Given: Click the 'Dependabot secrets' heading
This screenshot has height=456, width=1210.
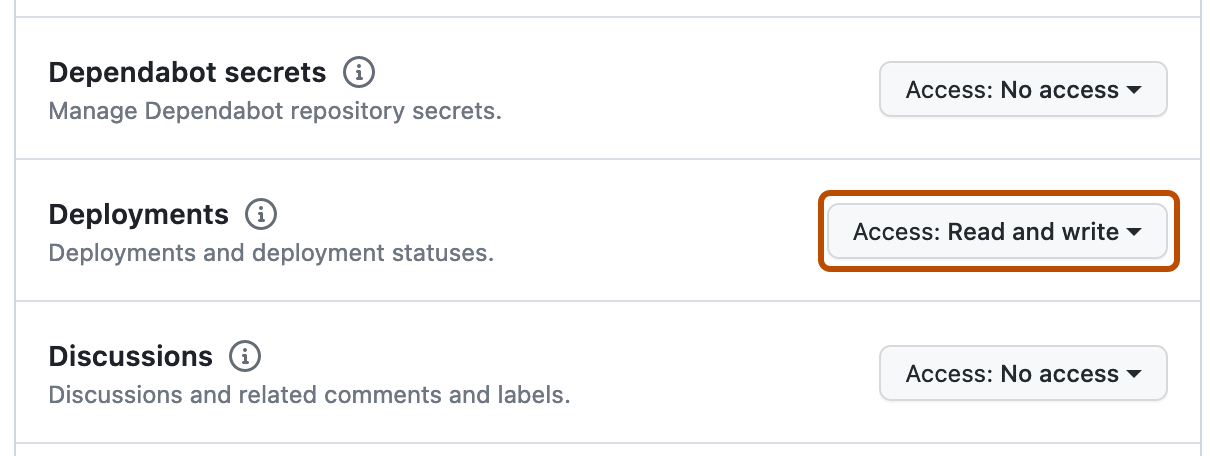Looking at the screenshot, I should coord(187,72).
